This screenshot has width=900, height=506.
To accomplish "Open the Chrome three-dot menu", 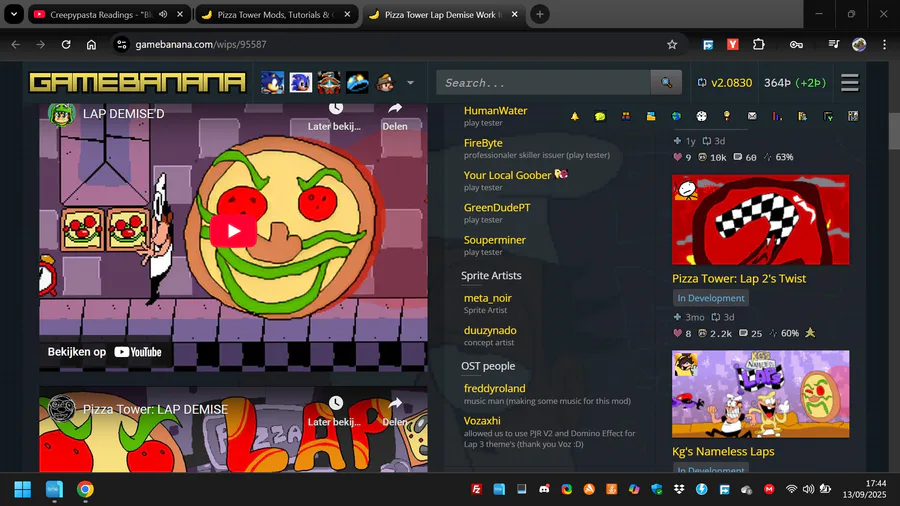I will coord(885,44).
